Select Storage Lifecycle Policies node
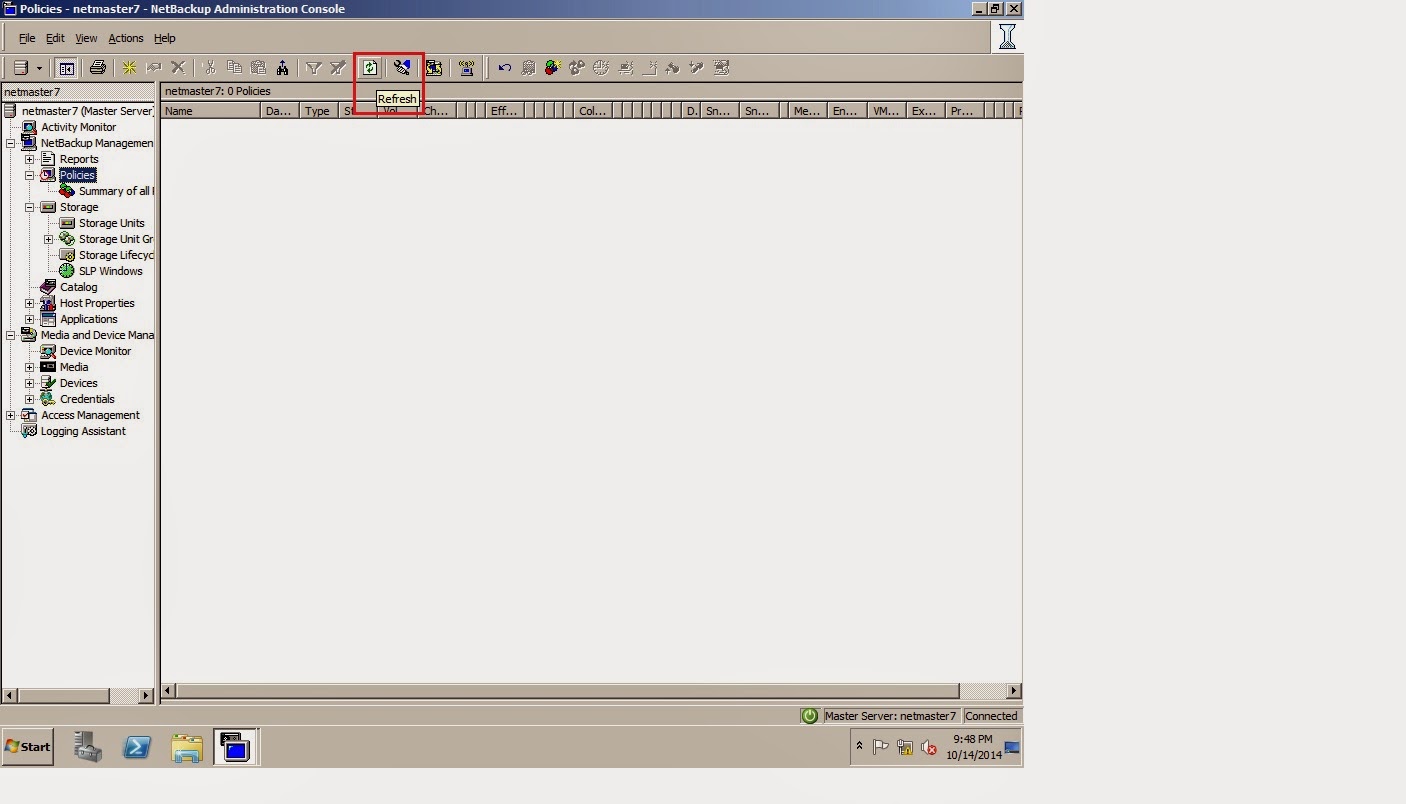1406x804 pixels. 115,255
